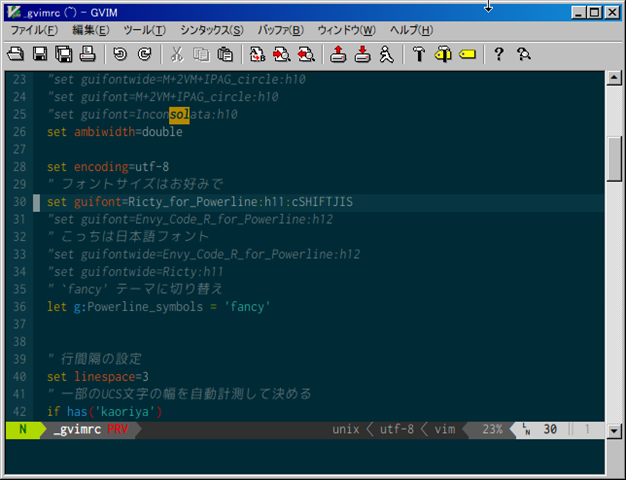Cut selection with the scissors icon
Viewport: 626px width, 480px height.
point(177,54)
